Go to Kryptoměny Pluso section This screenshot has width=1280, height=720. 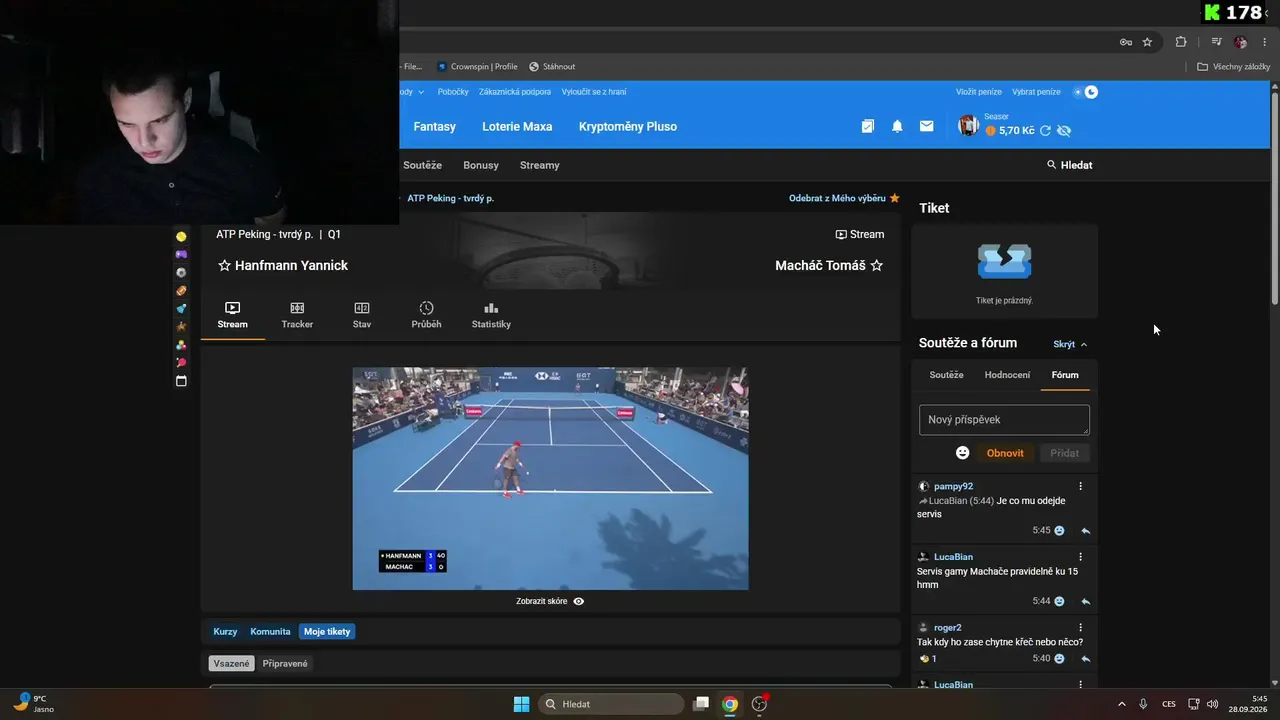tap(628, 127)
